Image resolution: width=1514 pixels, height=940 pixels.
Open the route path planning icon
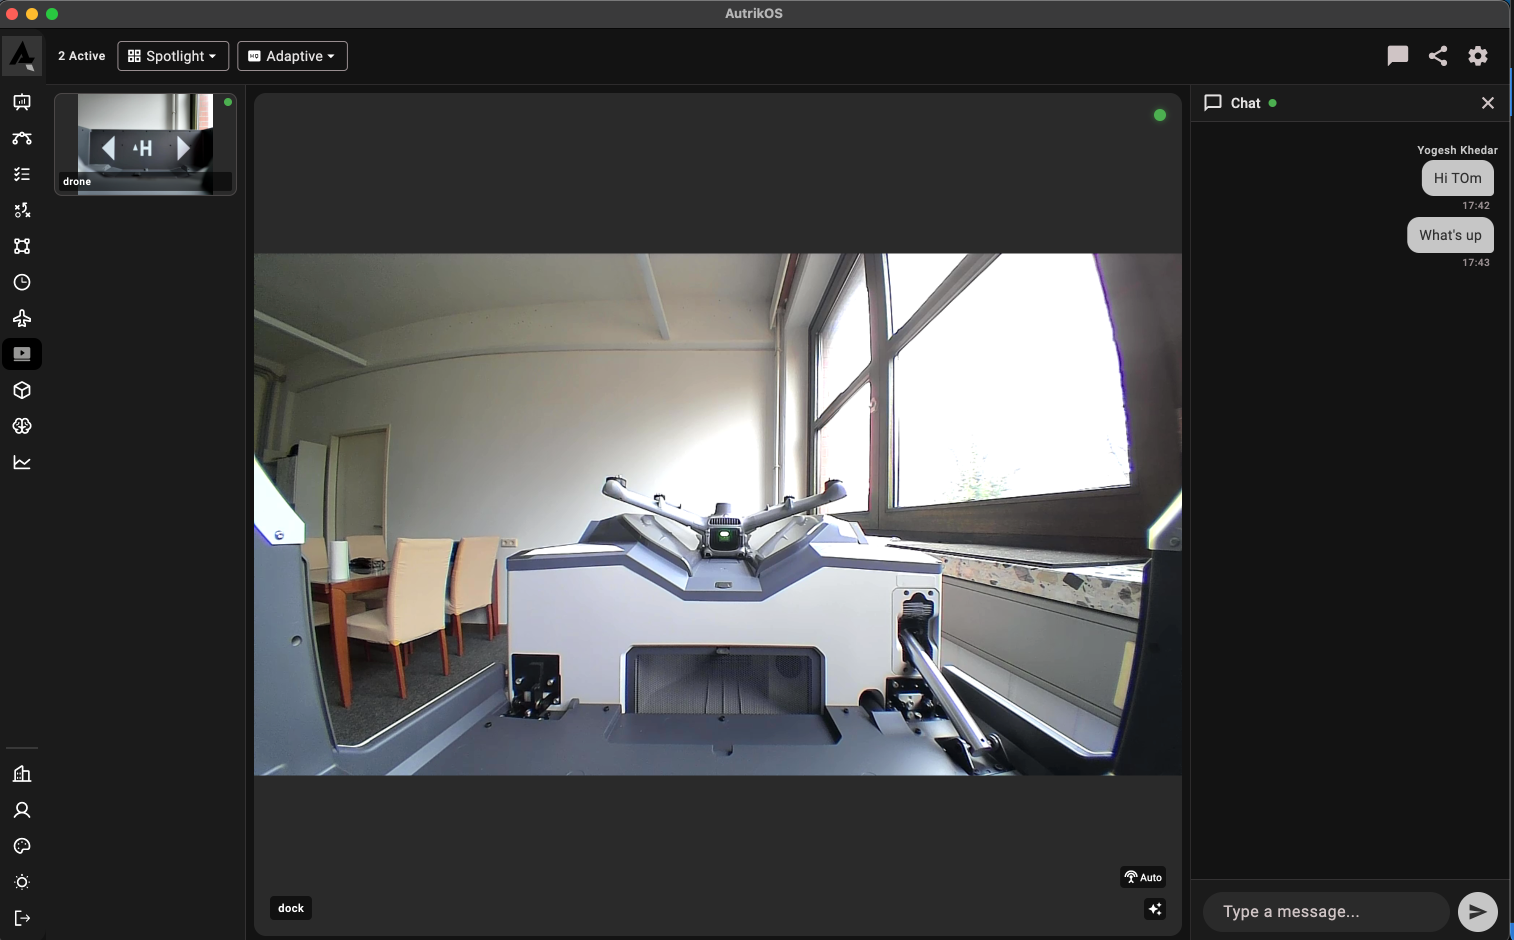pyautogui.click(x=22, y=138)
